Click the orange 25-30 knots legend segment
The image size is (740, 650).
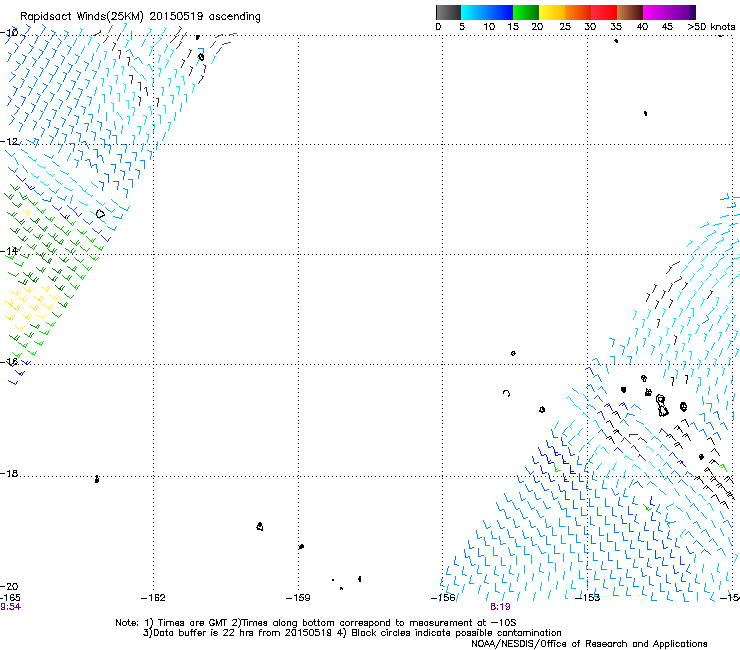point(578,12)
